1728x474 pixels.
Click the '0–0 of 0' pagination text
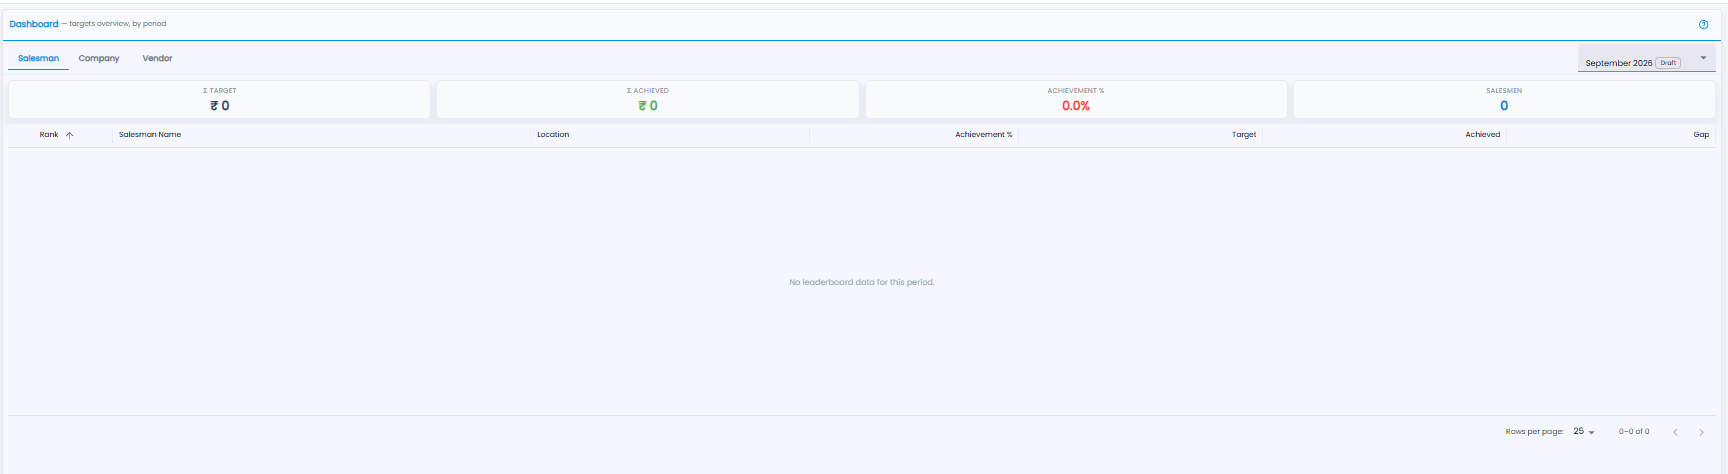point(1634,432)
